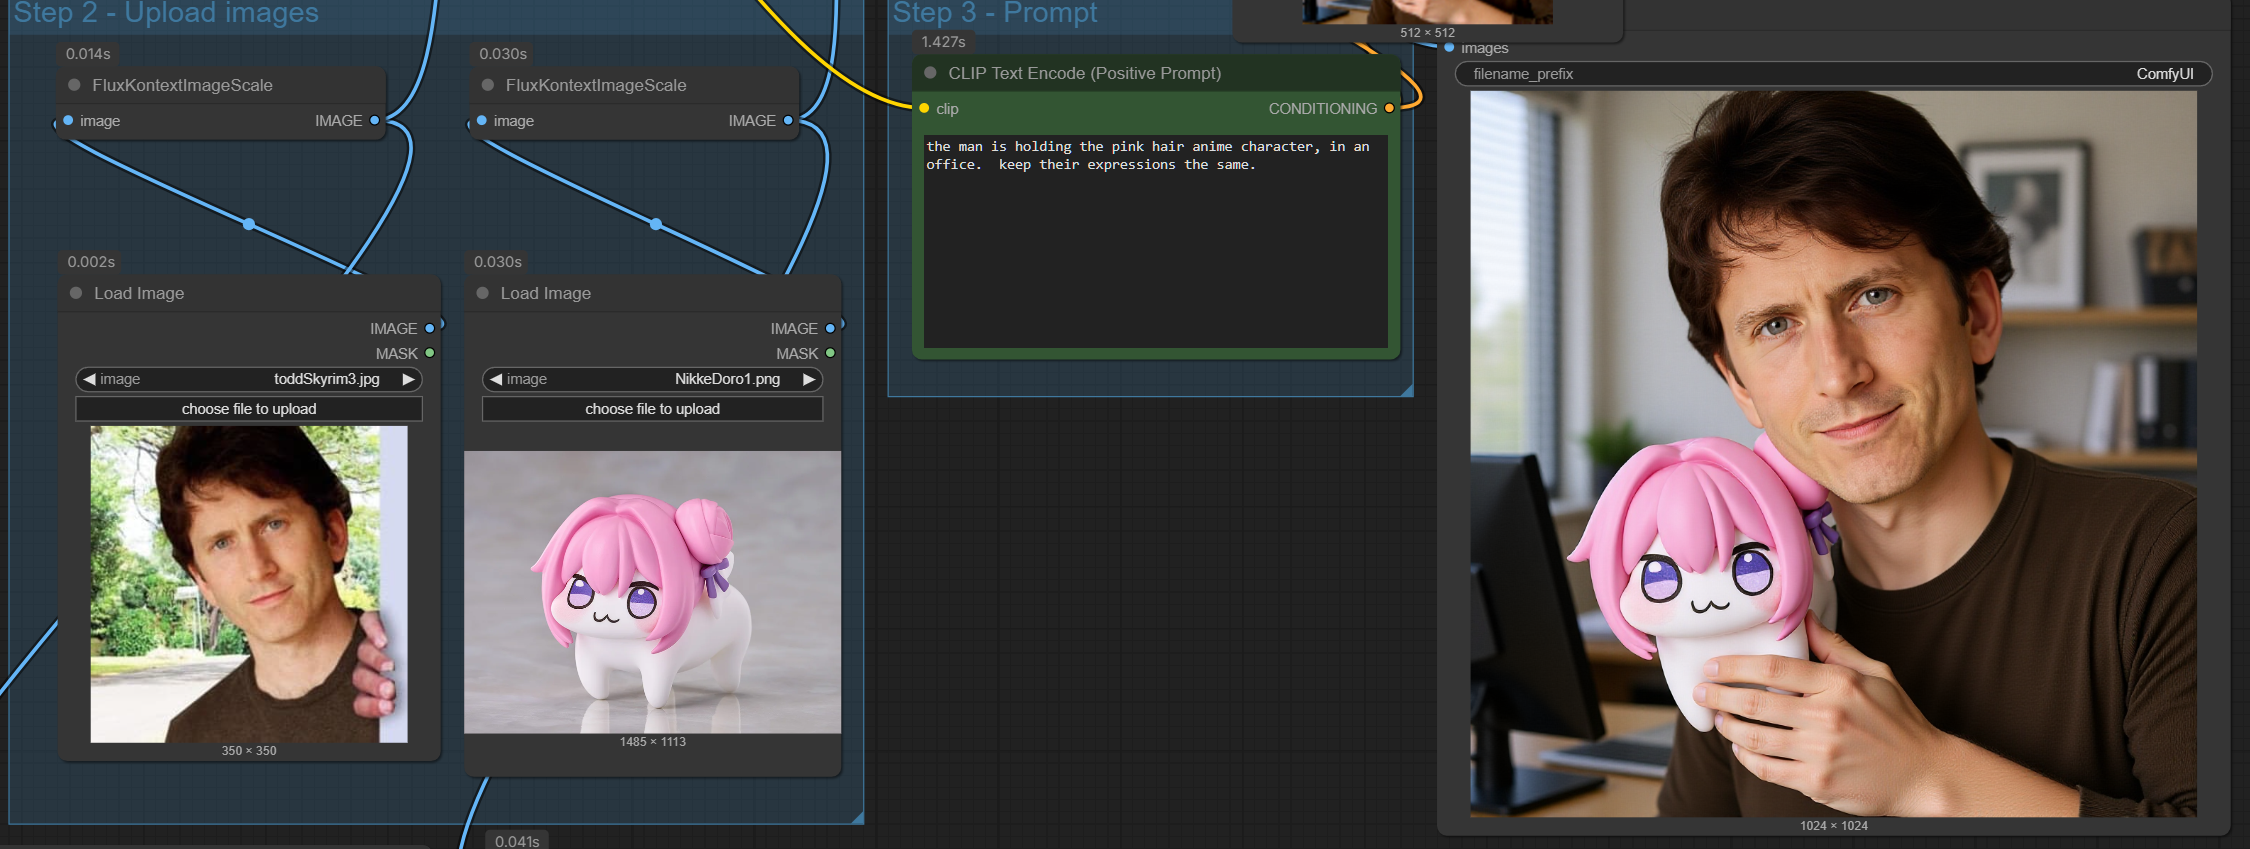Image resolution: width=2250 pixels, height=849 pixels.
Task: Click the Load Image title above toddSkyrim3.jpg
Action: tap(139, 293)
